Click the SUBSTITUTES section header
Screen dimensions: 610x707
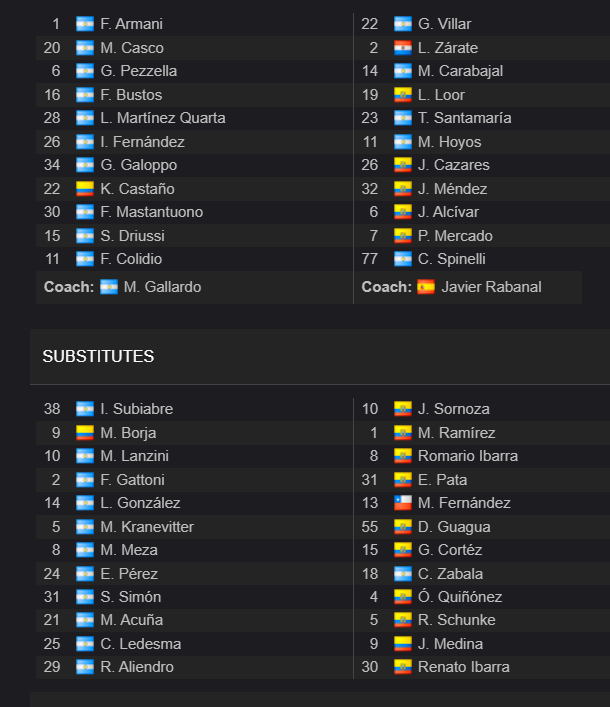(98, 356)
